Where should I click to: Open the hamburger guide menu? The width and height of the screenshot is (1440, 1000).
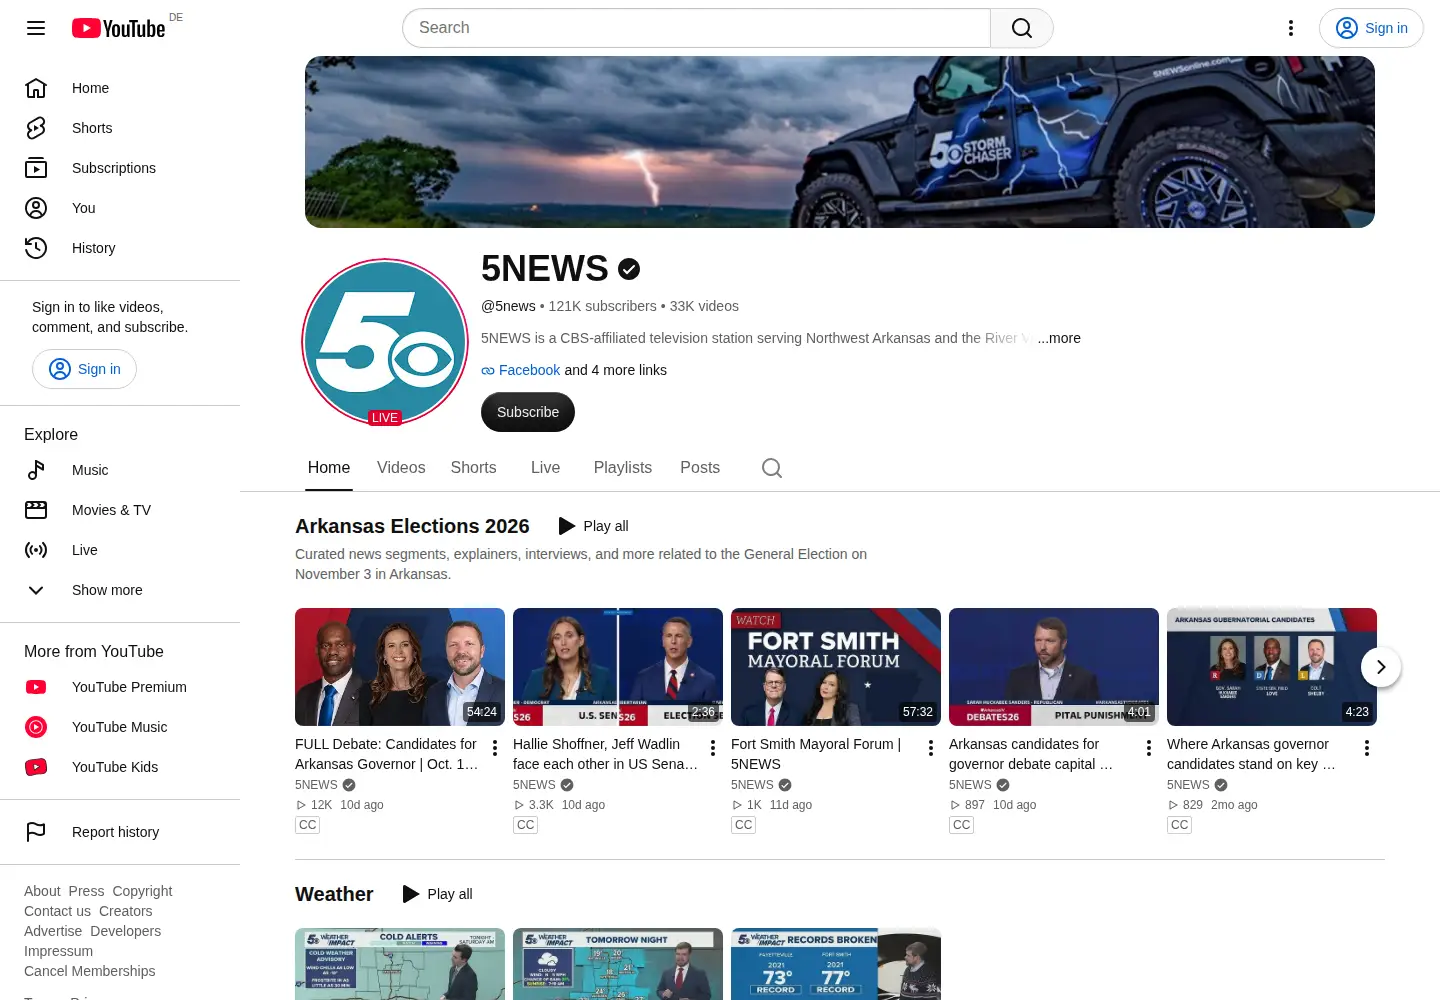[36, 28]
